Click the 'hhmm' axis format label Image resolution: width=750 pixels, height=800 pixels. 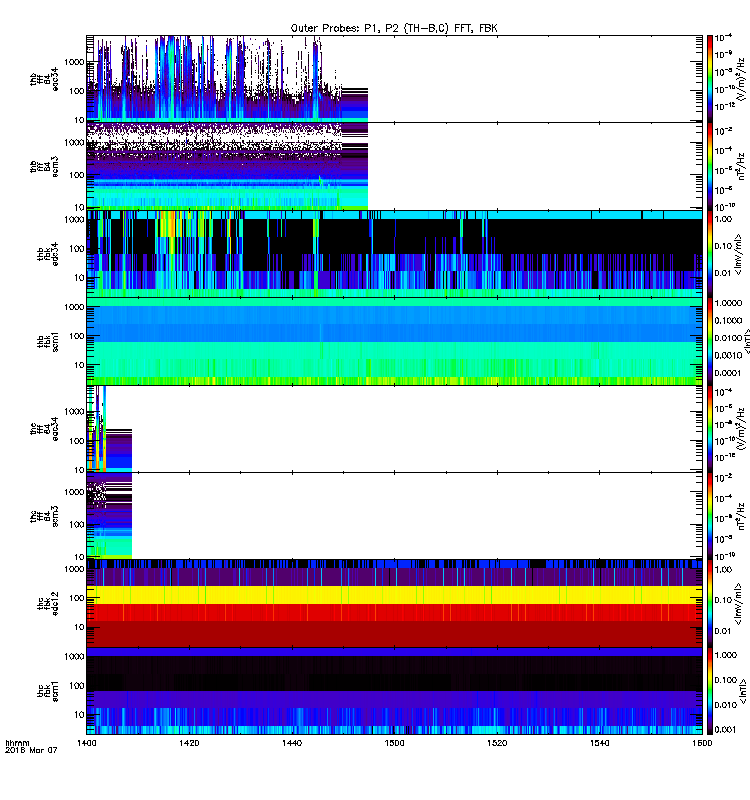tap(17, 743)
